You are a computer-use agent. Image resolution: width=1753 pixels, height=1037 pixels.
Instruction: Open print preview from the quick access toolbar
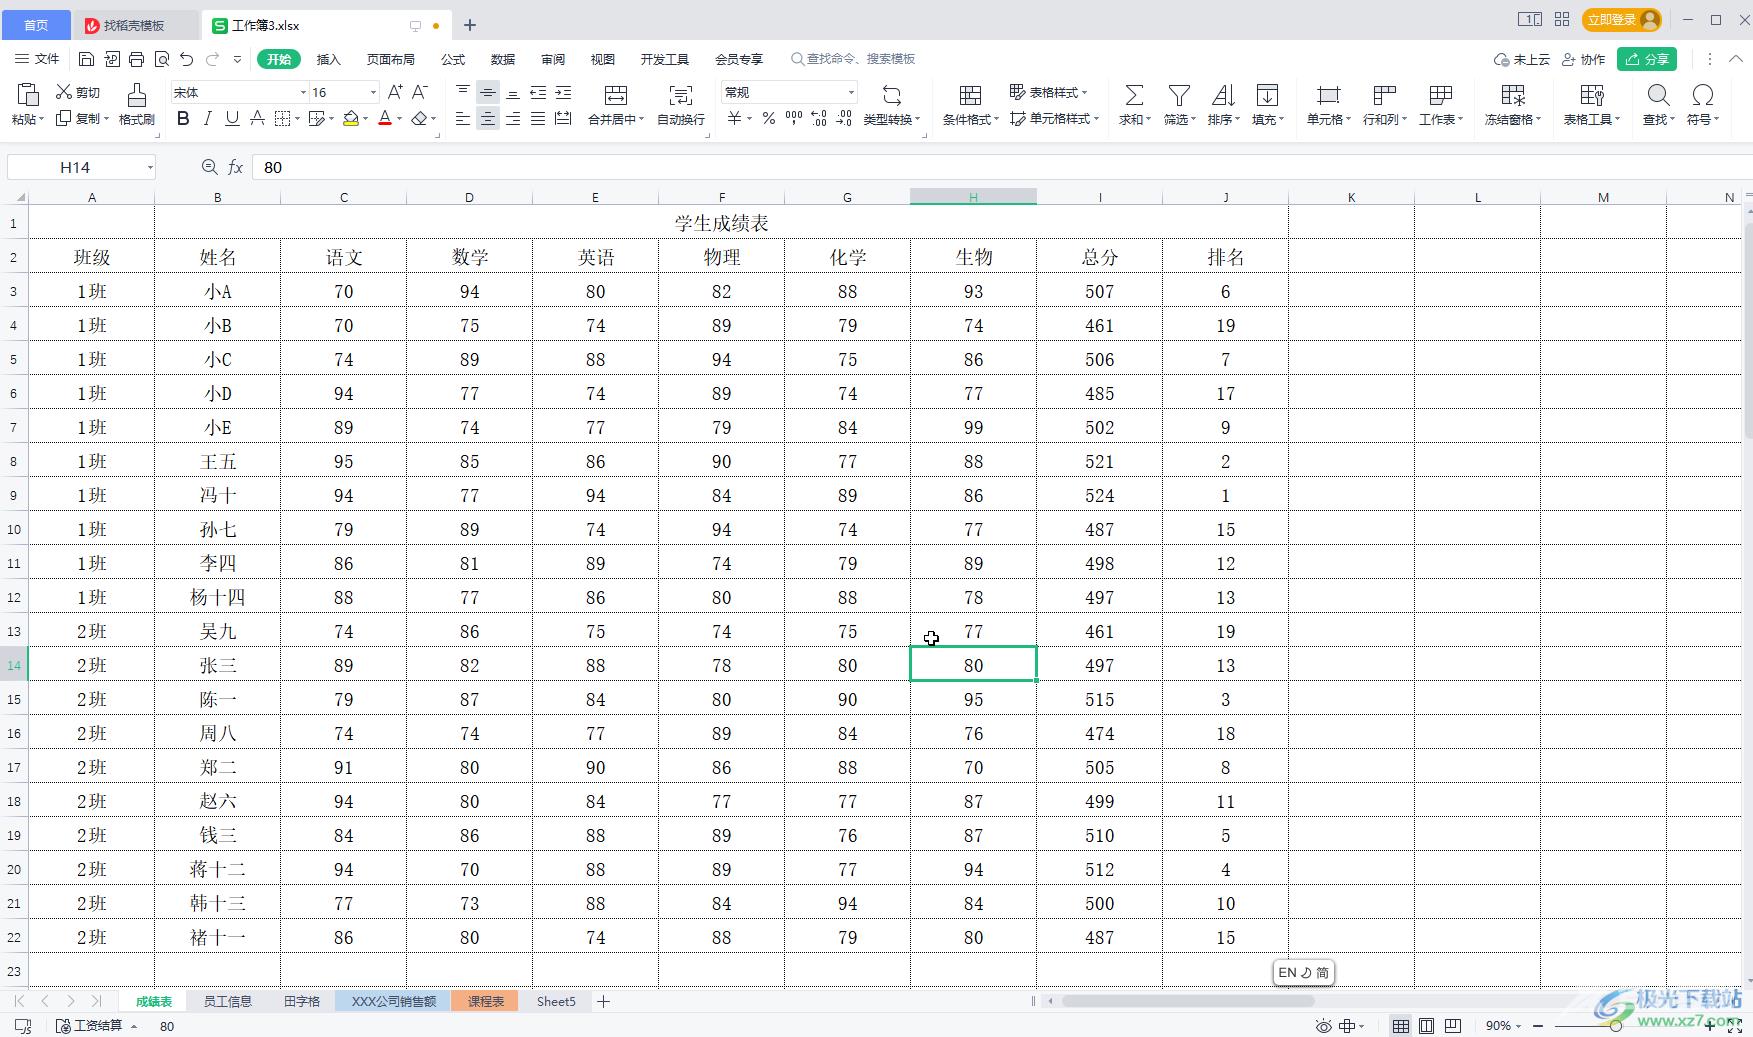point(161,59)
